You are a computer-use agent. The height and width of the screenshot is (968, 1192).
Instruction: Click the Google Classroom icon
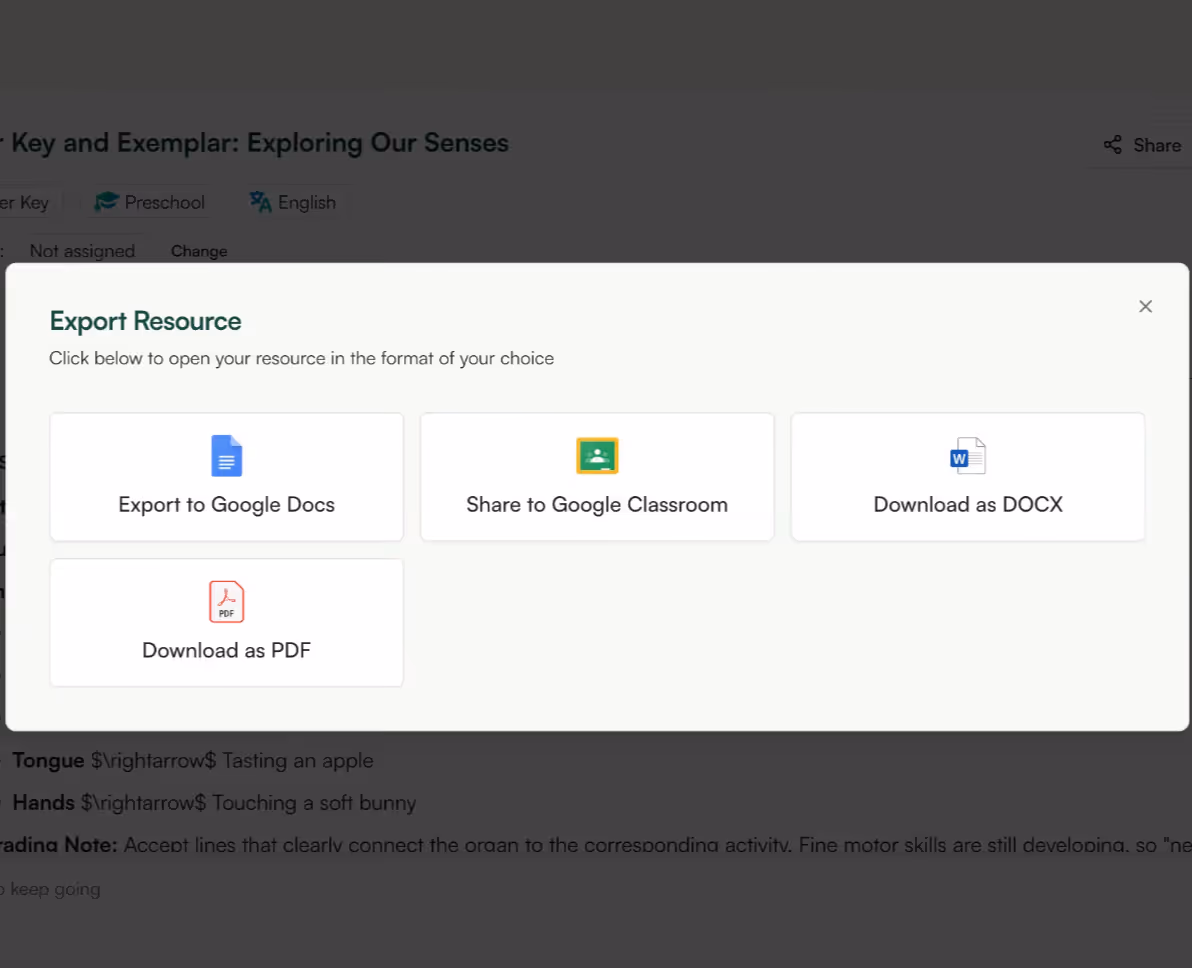597,455
